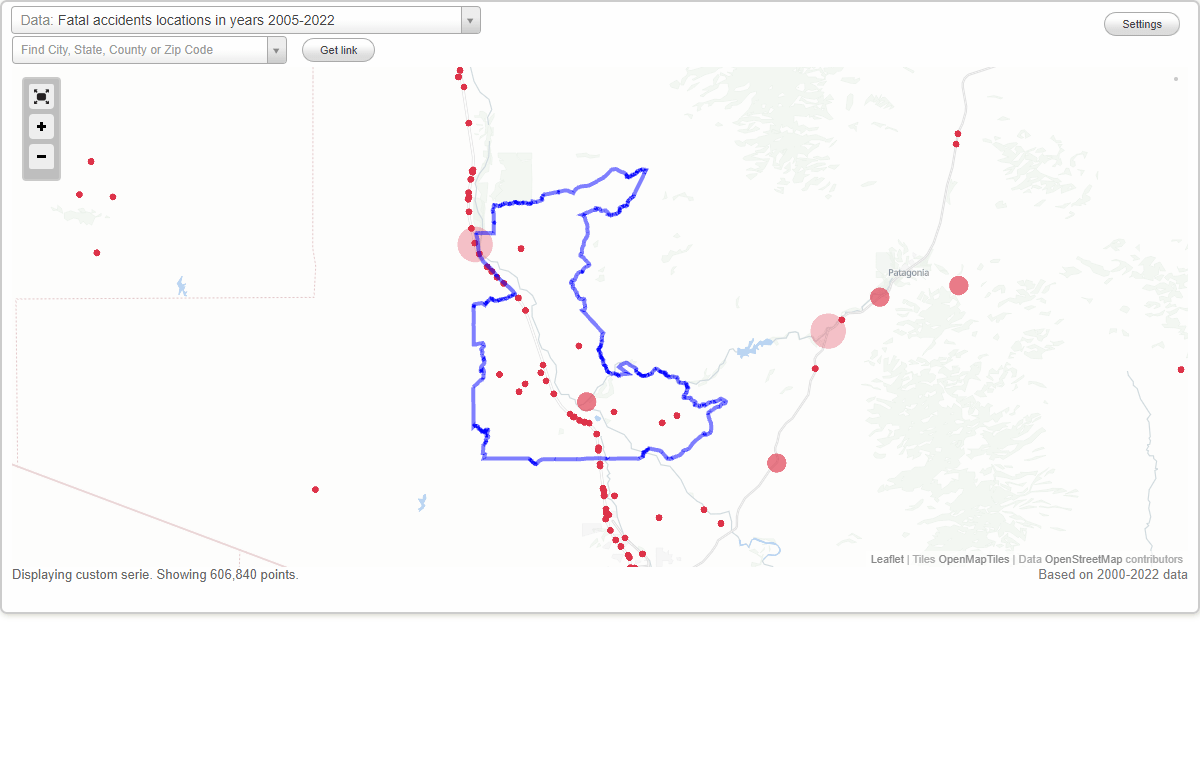Click the fullscreen map expand icon
Image resolution: width=1200 pixels, height=771 pixels.
tap(41, 96)
